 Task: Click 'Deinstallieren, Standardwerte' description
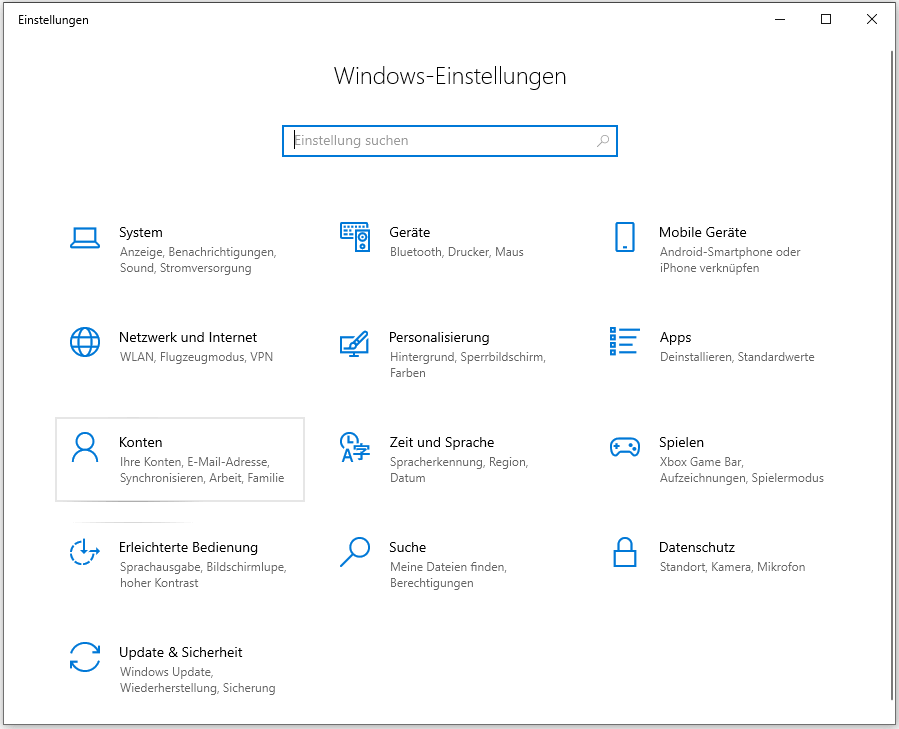(x=737, y=357)
